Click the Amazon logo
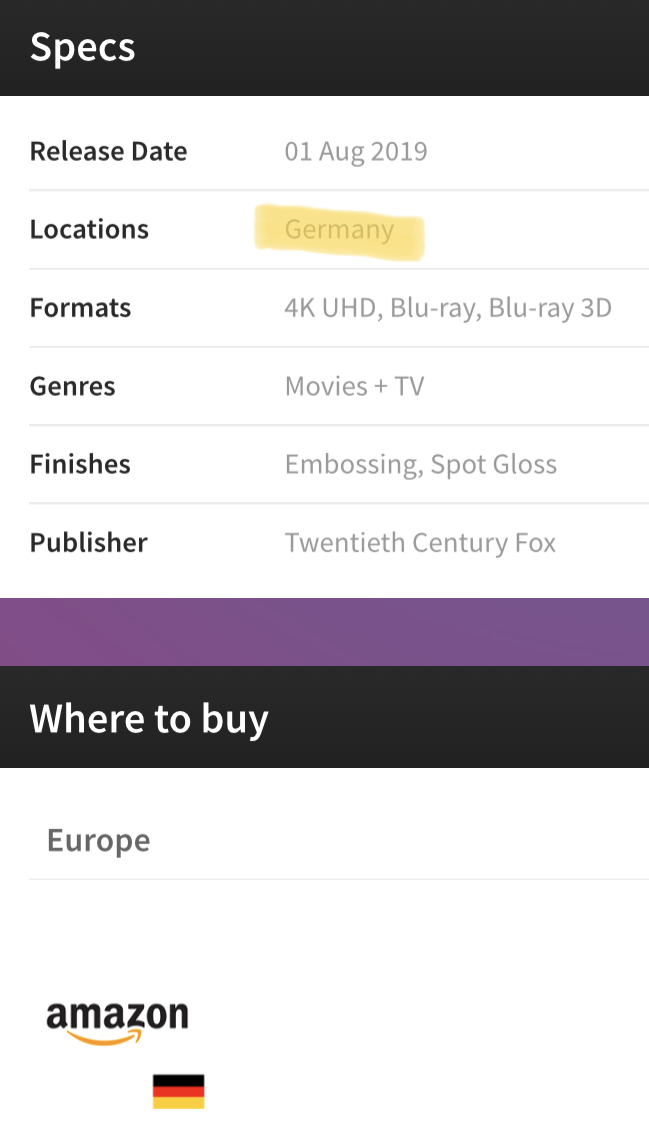649x1144 pixels. pyautogui.click(x=117, y=1021)
